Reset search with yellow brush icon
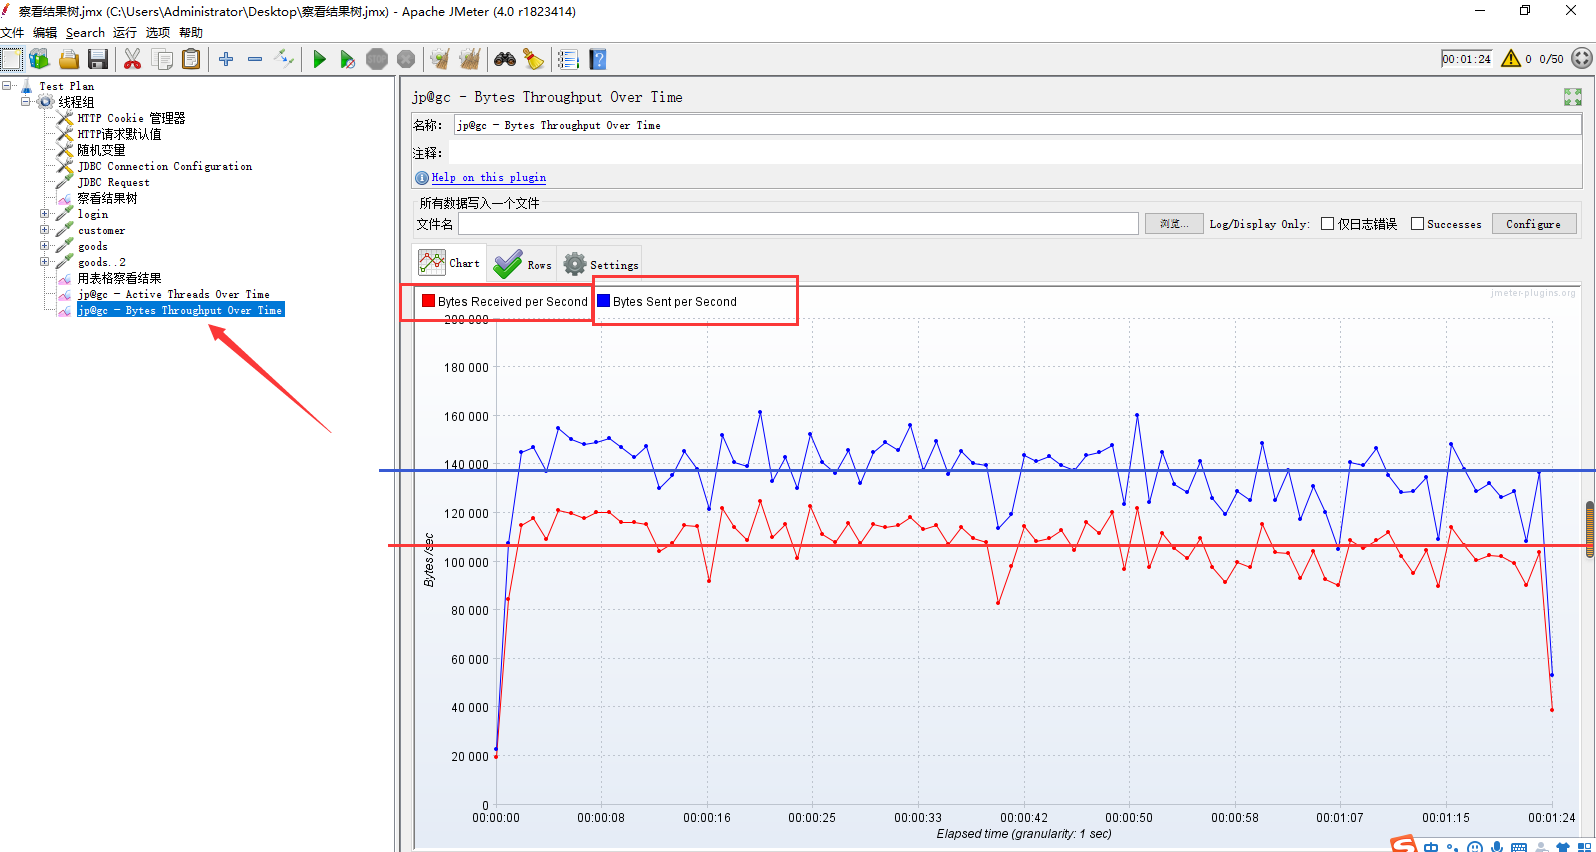This screenshot has width=1596, height=852. (534, 59)
